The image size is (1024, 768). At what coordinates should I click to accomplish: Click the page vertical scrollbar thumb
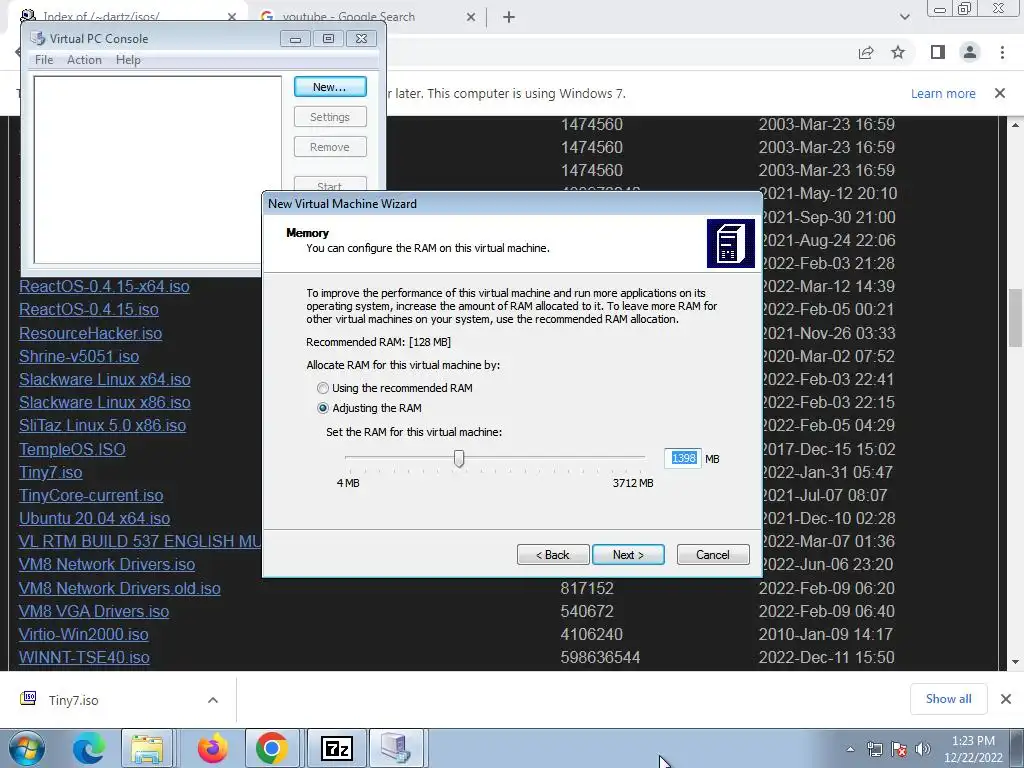1015,319
